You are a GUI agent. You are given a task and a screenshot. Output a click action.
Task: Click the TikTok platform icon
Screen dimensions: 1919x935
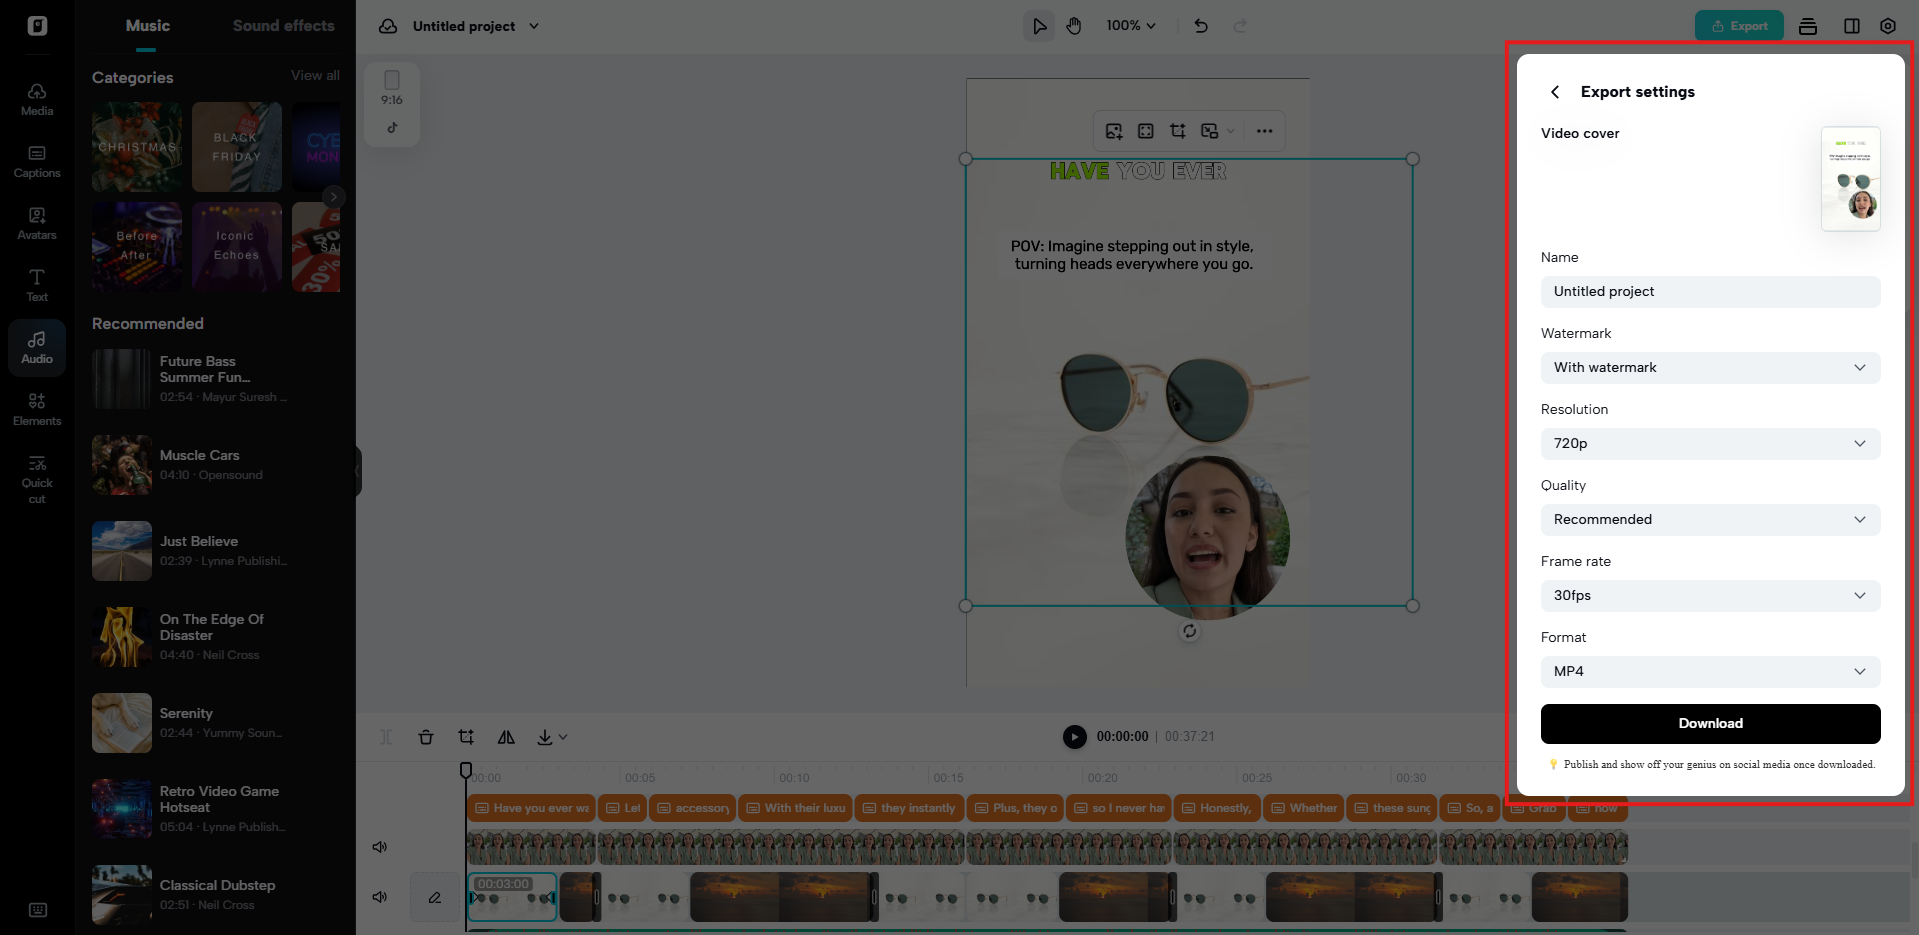[392, 128]
